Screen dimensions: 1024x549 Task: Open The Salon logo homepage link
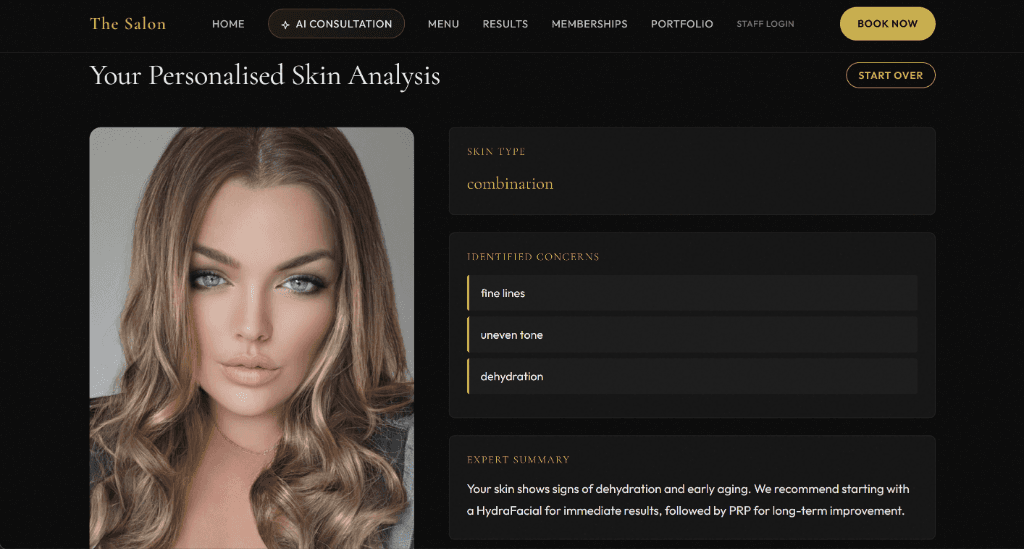(128, 24)
